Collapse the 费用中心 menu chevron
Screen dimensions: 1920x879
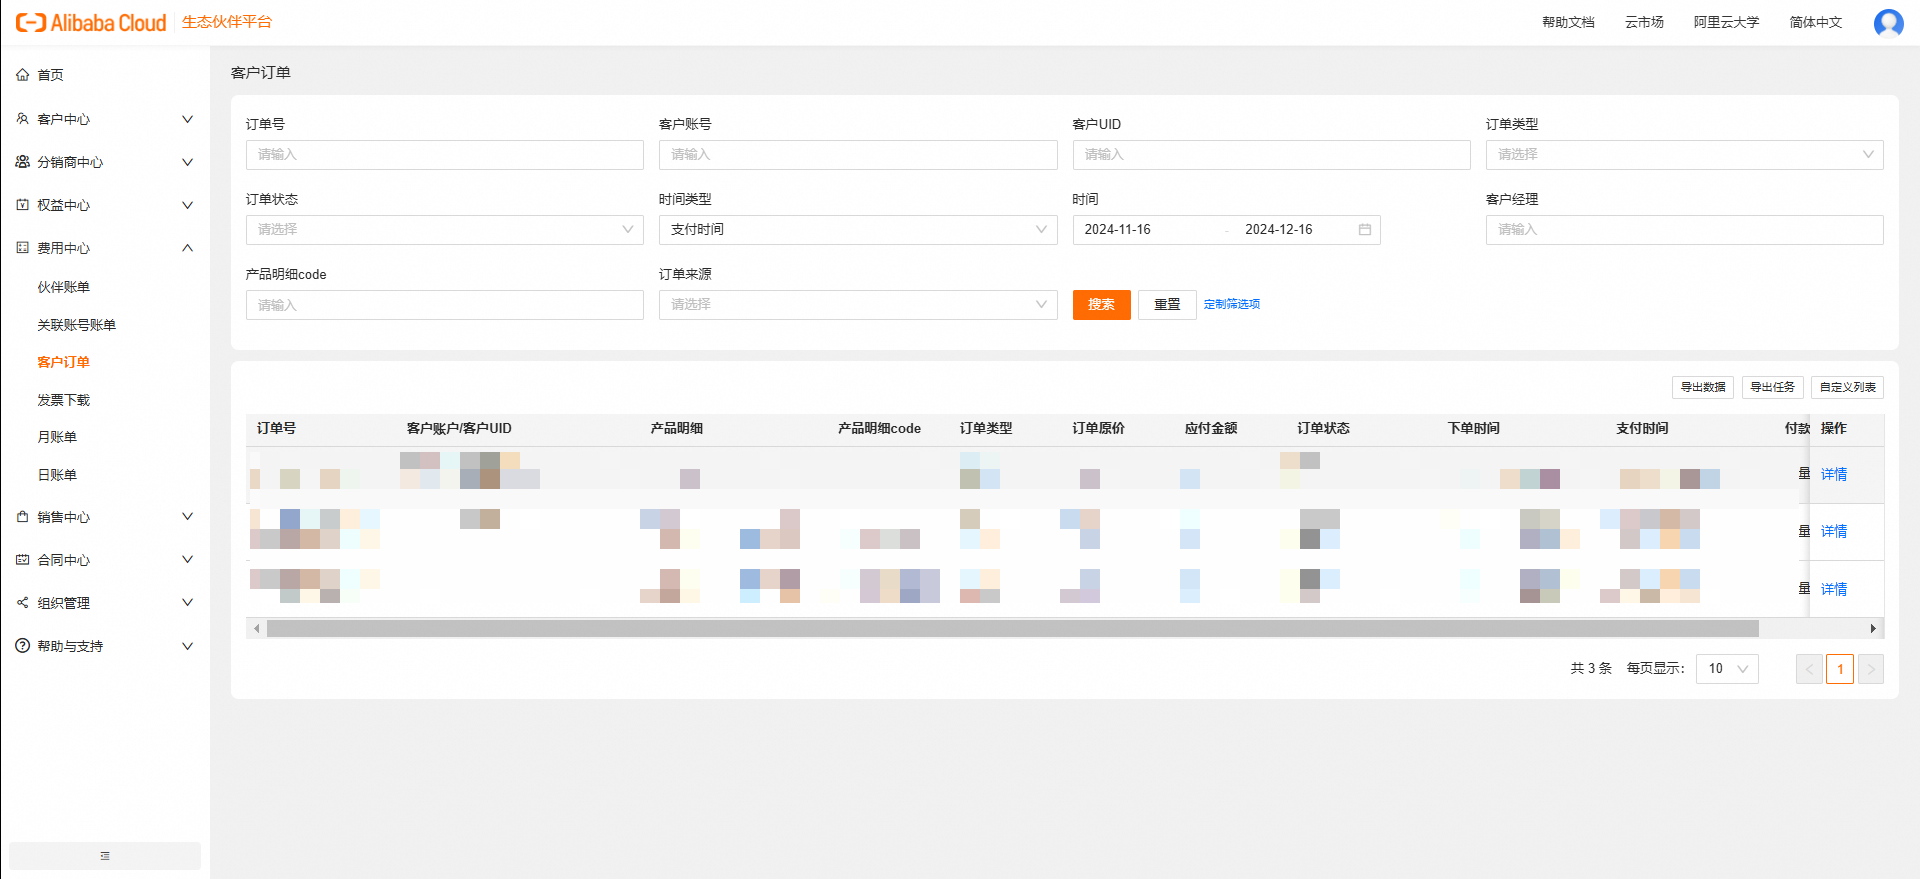tap(187, 248)
